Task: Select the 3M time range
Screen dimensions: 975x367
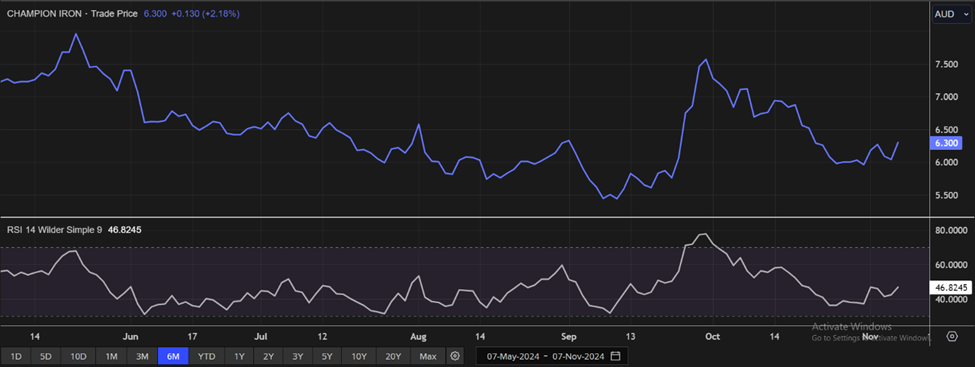Action: tap(142, 356)
